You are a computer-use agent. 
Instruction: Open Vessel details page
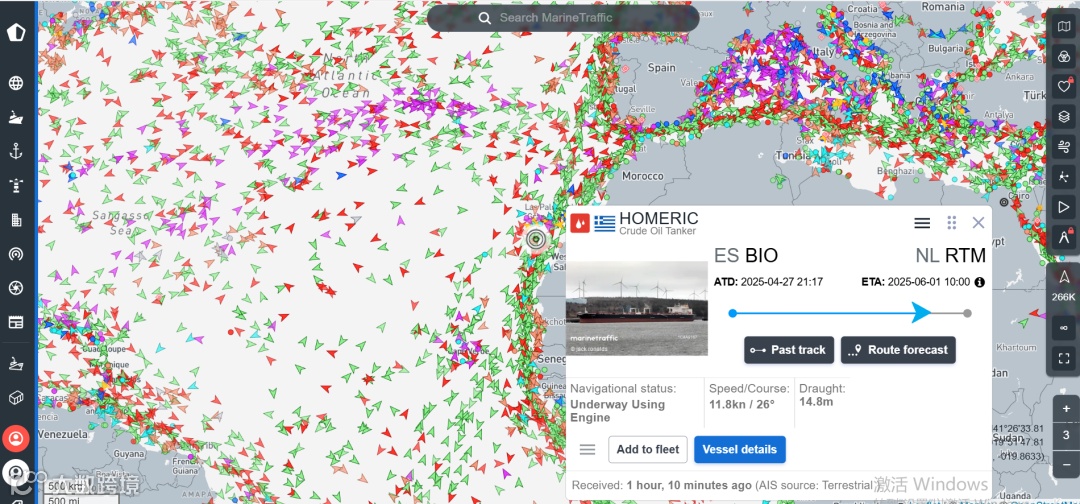point(740,450)
